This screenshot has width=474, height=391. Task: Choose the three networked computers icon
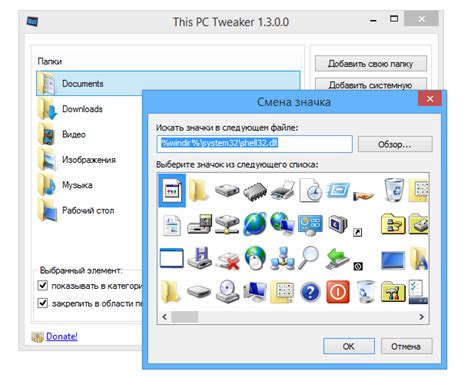coord(283,258)
